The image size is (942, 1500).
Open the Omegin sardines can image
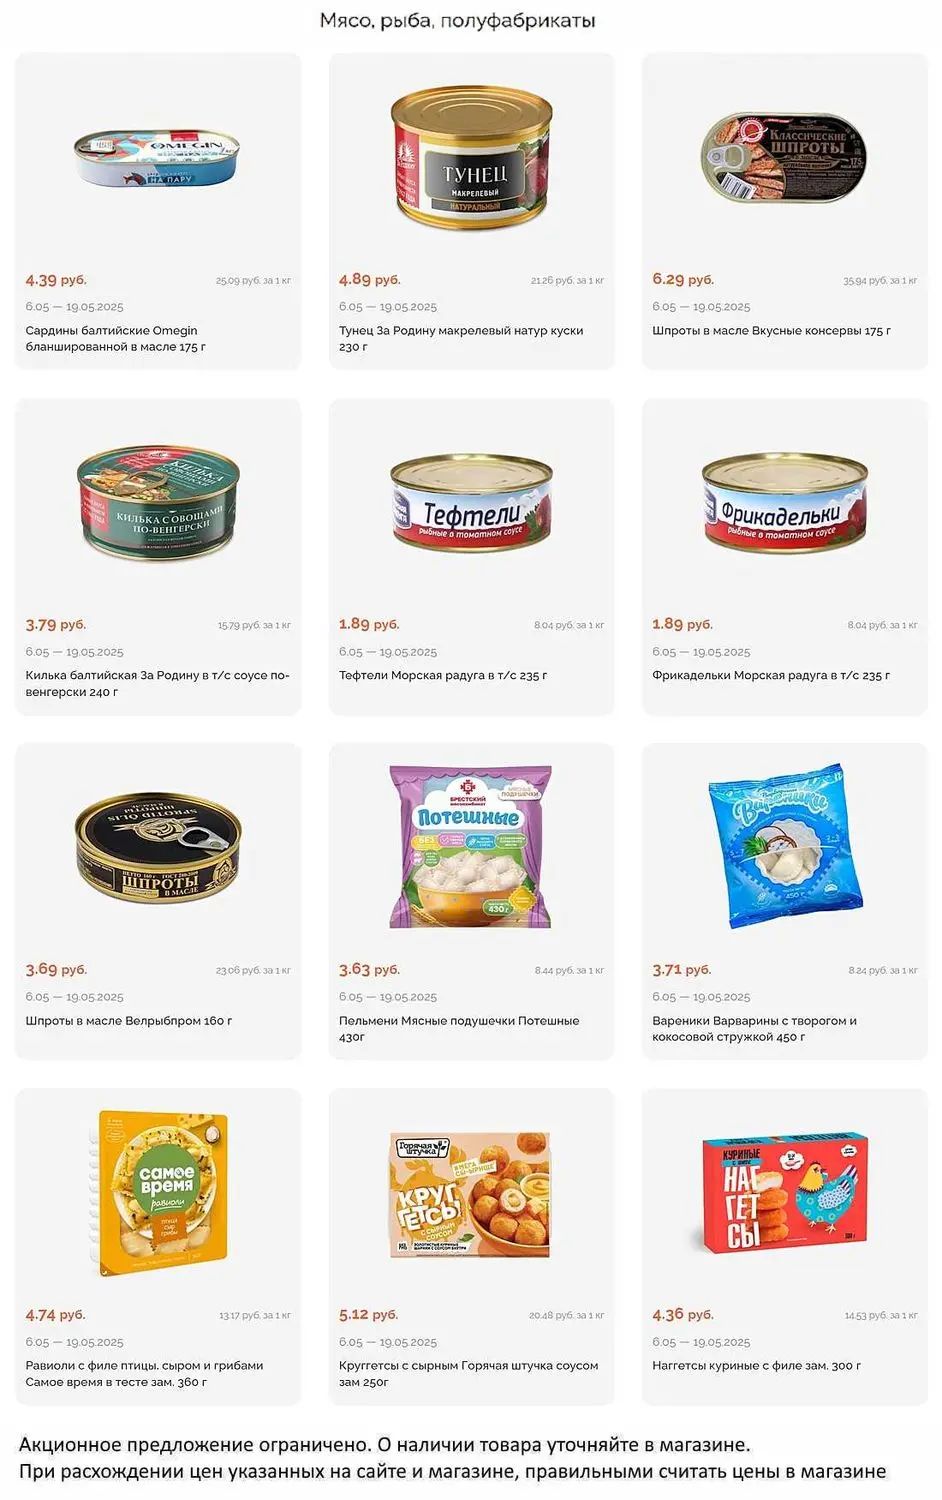tap(157, 157)
